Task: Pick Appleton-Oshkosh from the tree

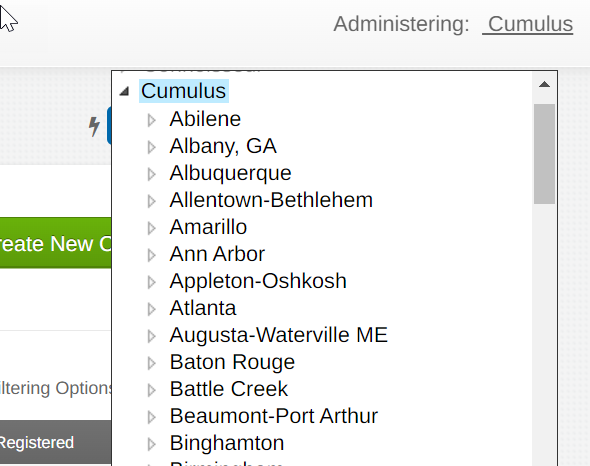Action: (x=258, y=281)
